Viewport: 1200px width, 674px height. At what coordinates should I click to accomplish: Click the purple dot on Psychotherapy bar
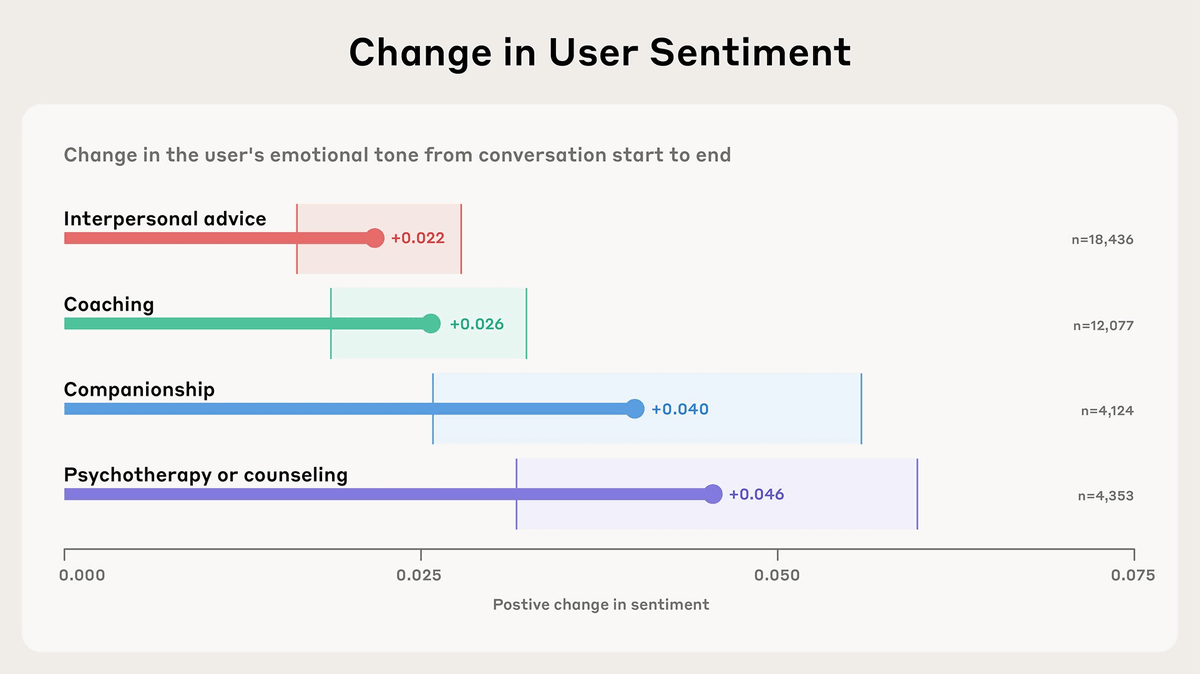click(712, 494)
